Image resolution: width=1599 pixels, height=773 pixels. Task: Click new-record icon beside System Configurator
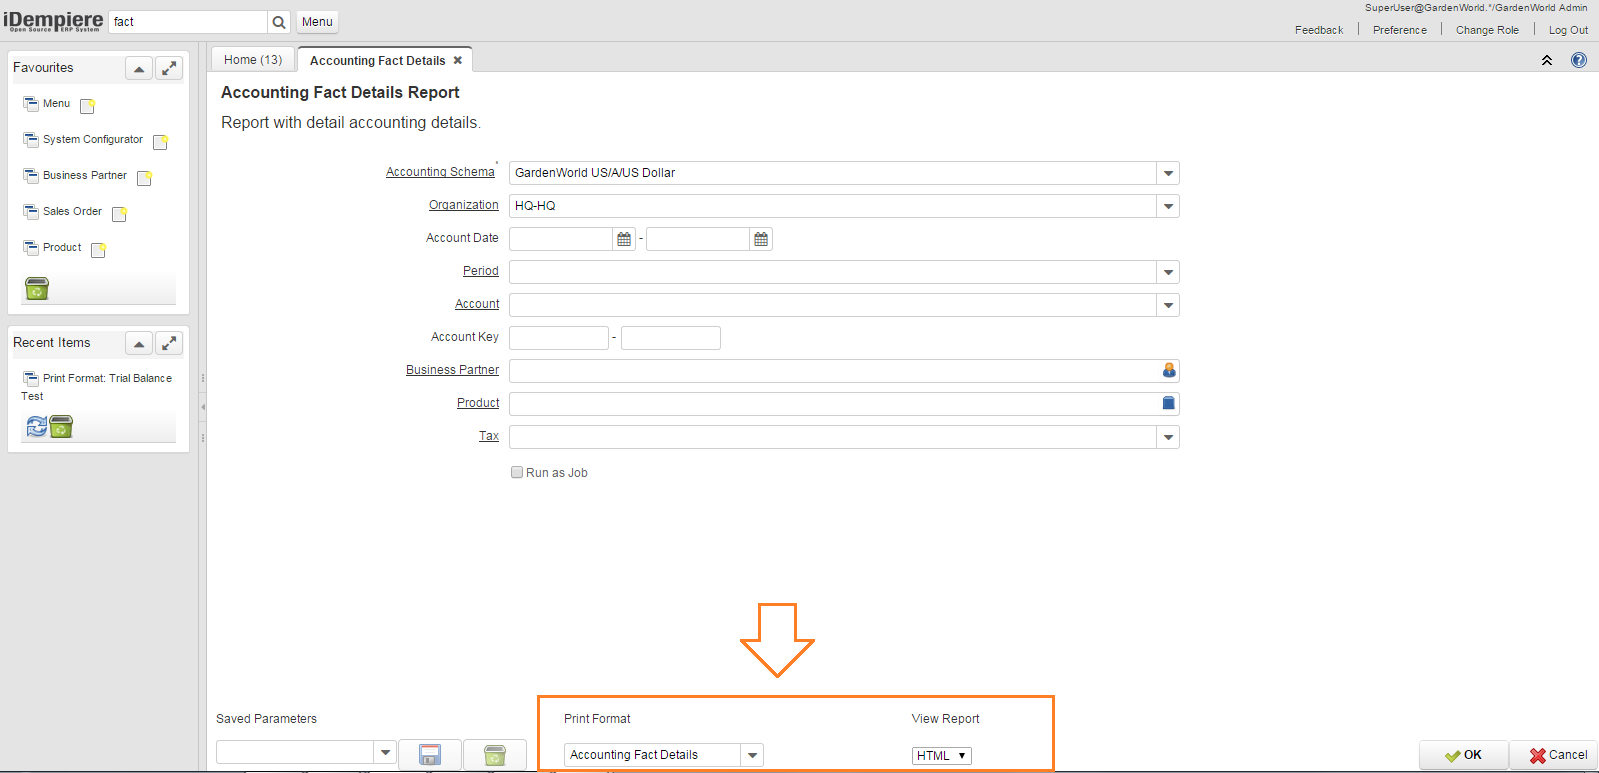point(160,142)
